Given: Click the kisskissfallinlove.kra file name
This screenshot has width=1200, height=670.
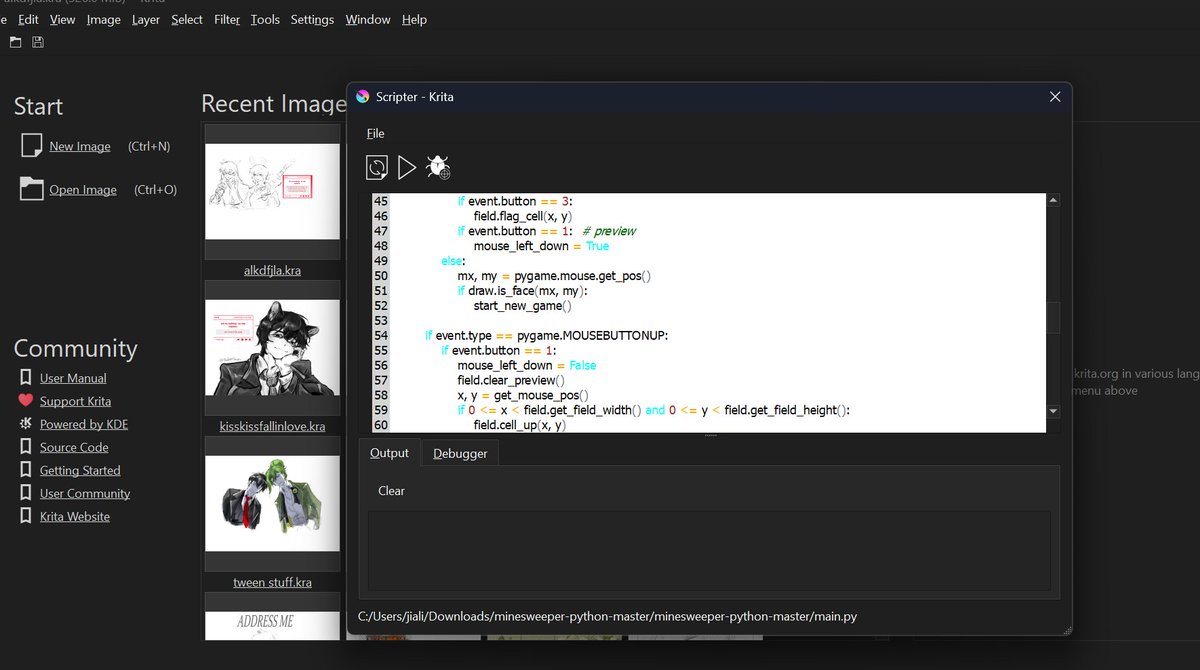Looking at the screenshot, I should click(273, 426).
